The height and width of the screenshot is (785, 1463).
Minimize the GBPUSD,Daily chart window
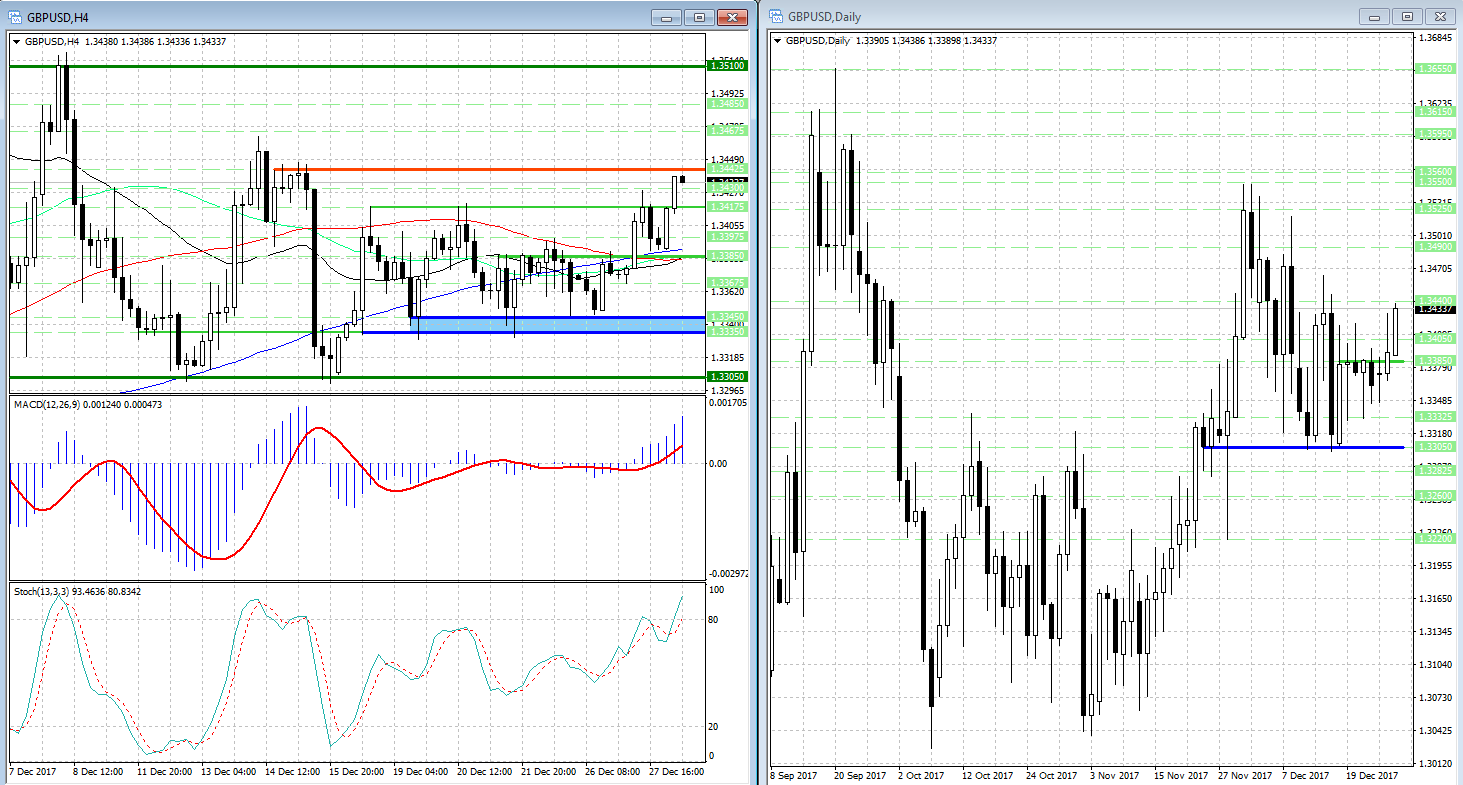click(x=1375, y=17)
